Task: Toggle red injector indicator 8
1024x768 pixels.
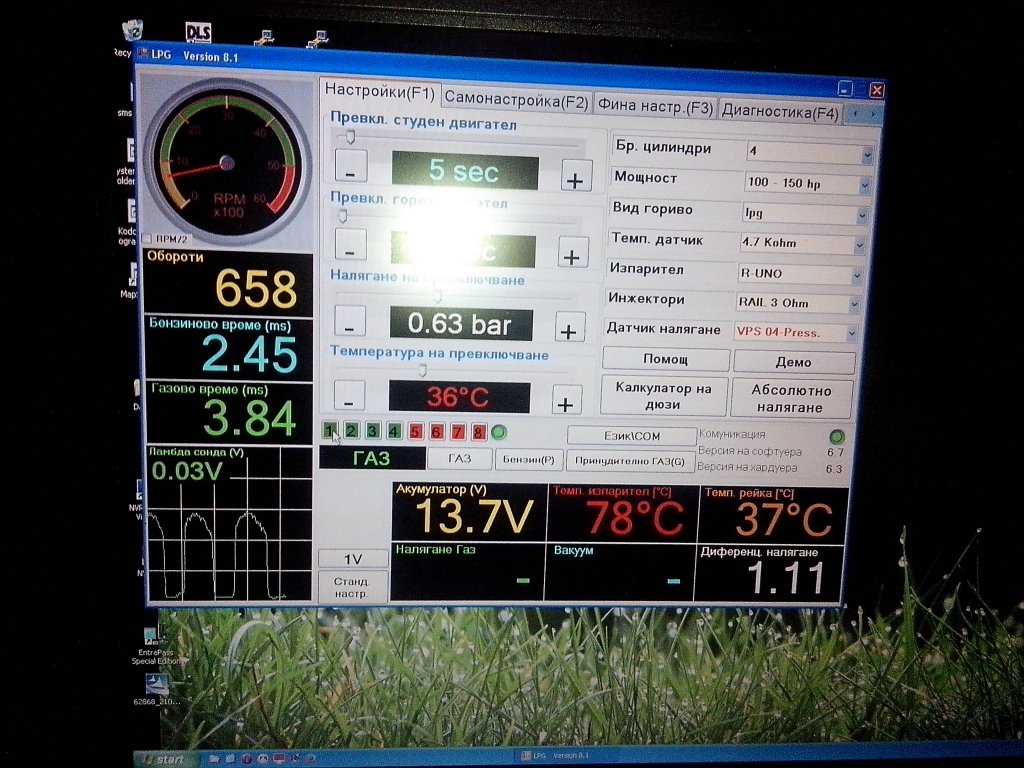Action: coord(478,432)
